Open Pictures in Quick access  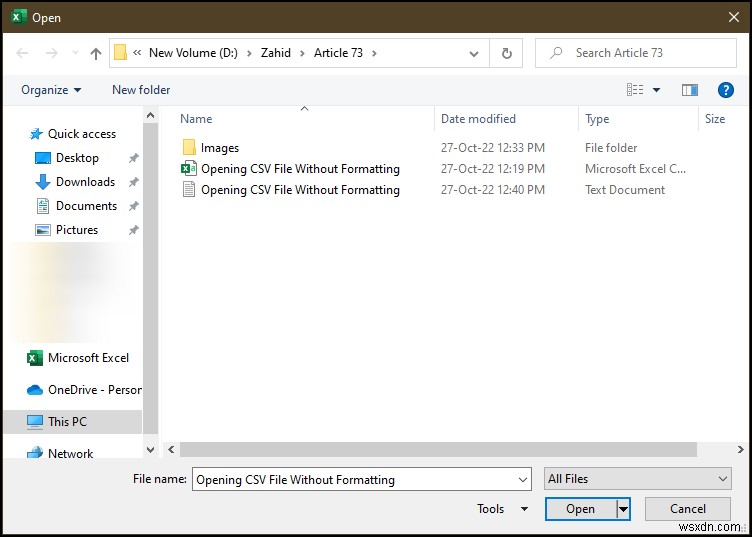coord(77,230)
